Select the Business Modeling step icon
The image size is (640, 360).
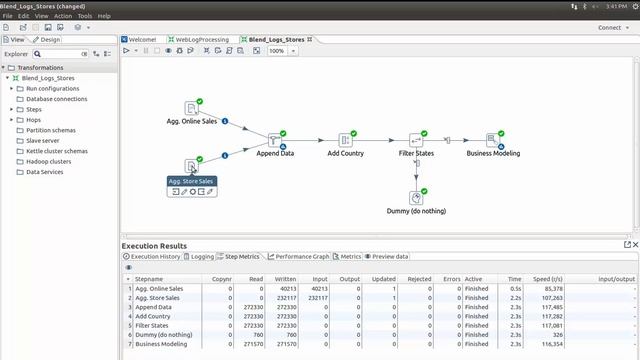(x=493, y=140)
